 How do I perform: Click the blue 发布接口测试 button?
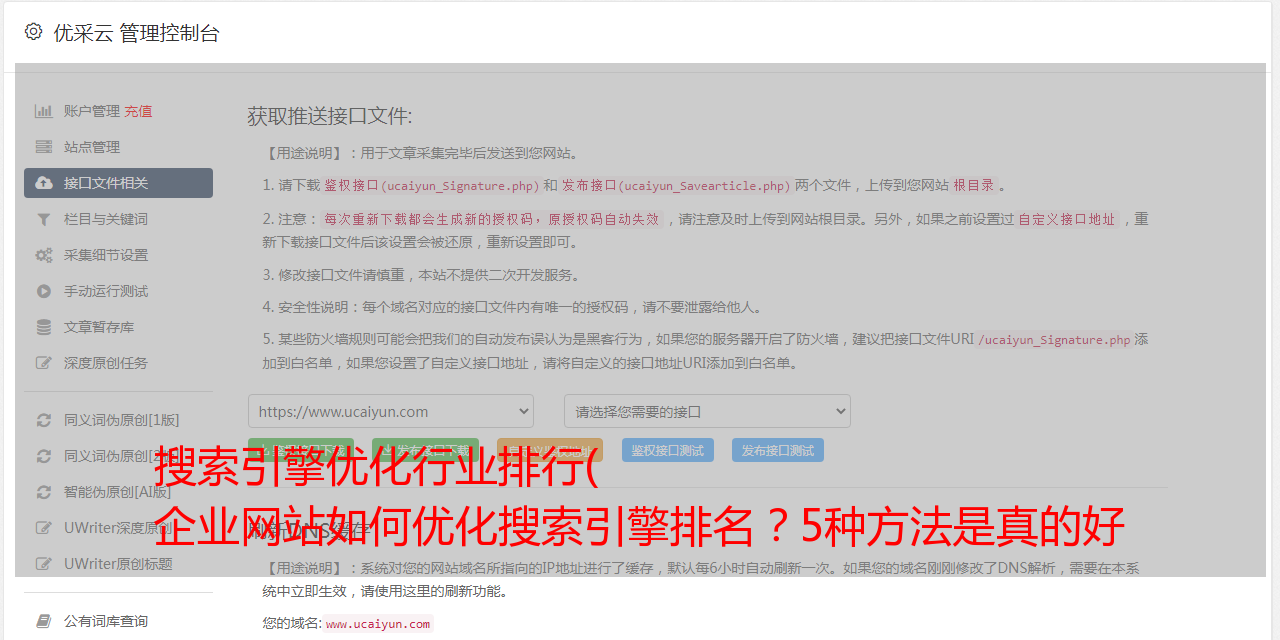click(x=778, y=450)
